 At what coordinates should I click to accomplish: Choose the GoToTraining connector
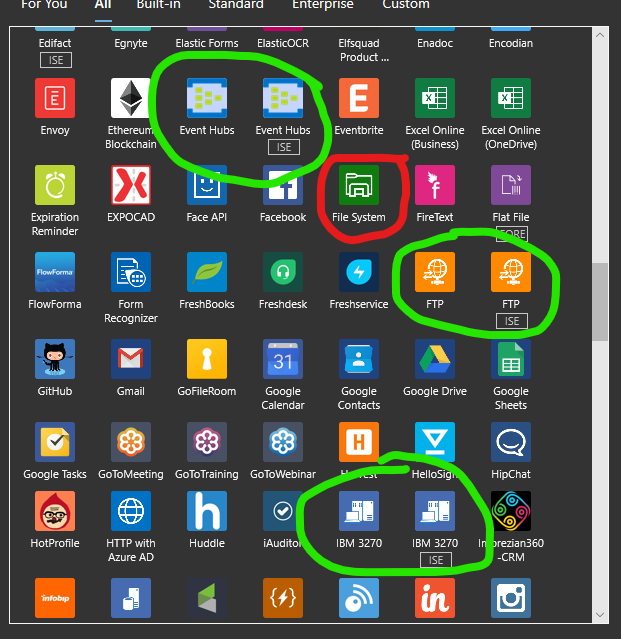(x=207, y=442)
